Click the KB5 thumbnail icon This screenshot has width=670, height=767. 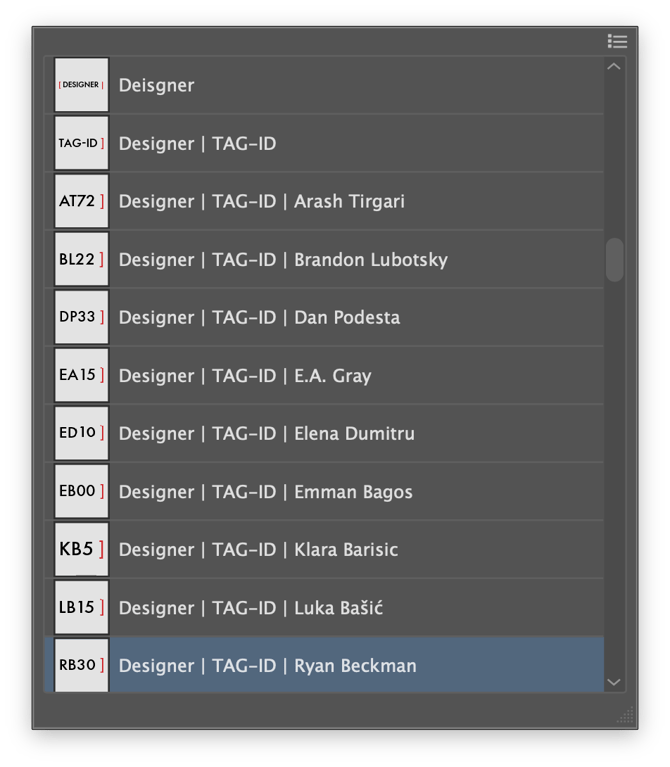click(x=81, y=549)
